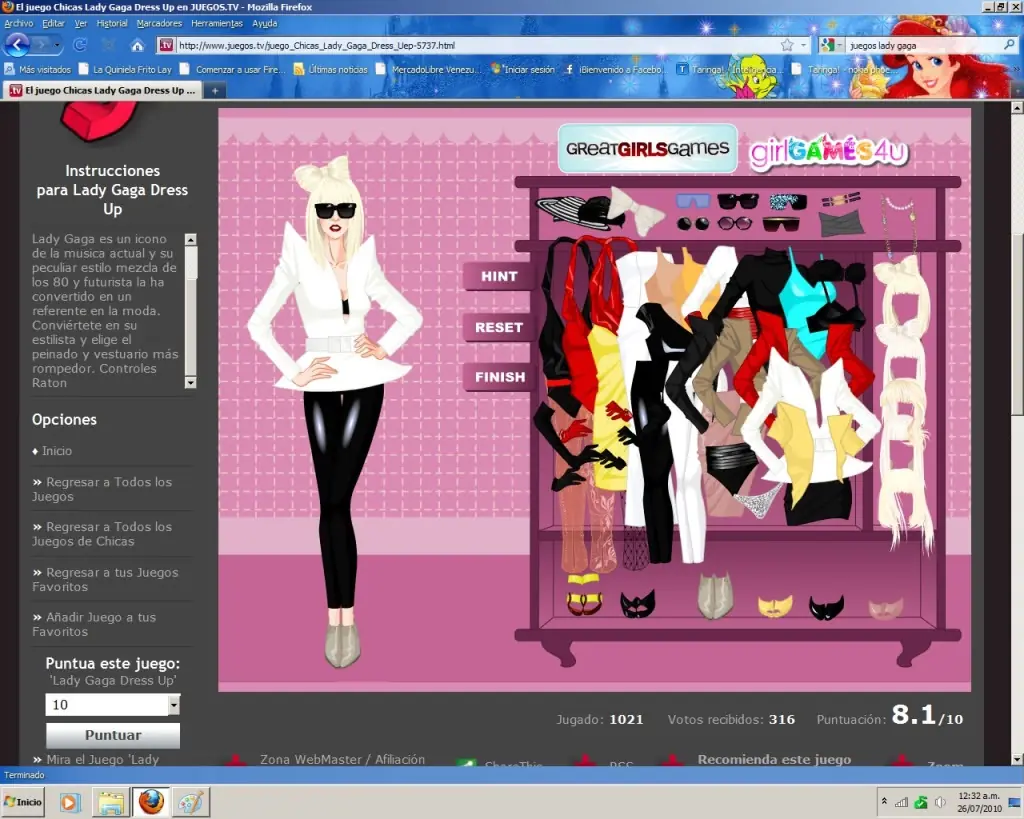1024x819 pixels.
Task: Click the Firefox back arrow button
Action: click(17, 44)
